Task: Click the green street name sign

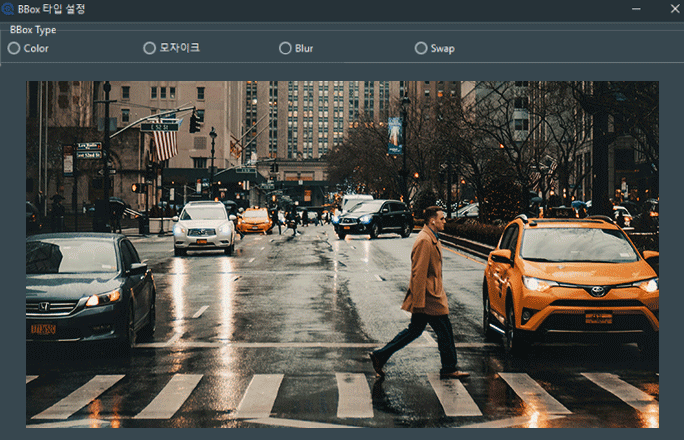Action: [x=159, y=127]
